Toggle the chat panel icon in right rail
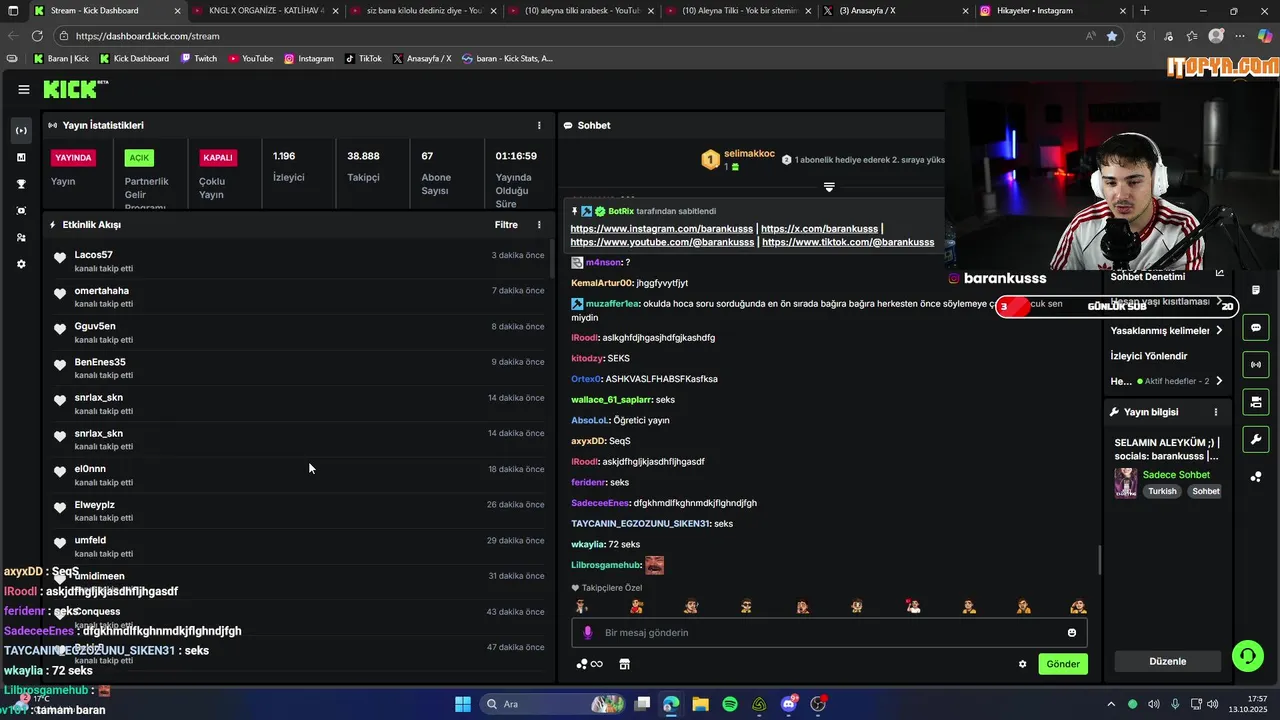1280x720 pixels. [x=1255, y=327]
